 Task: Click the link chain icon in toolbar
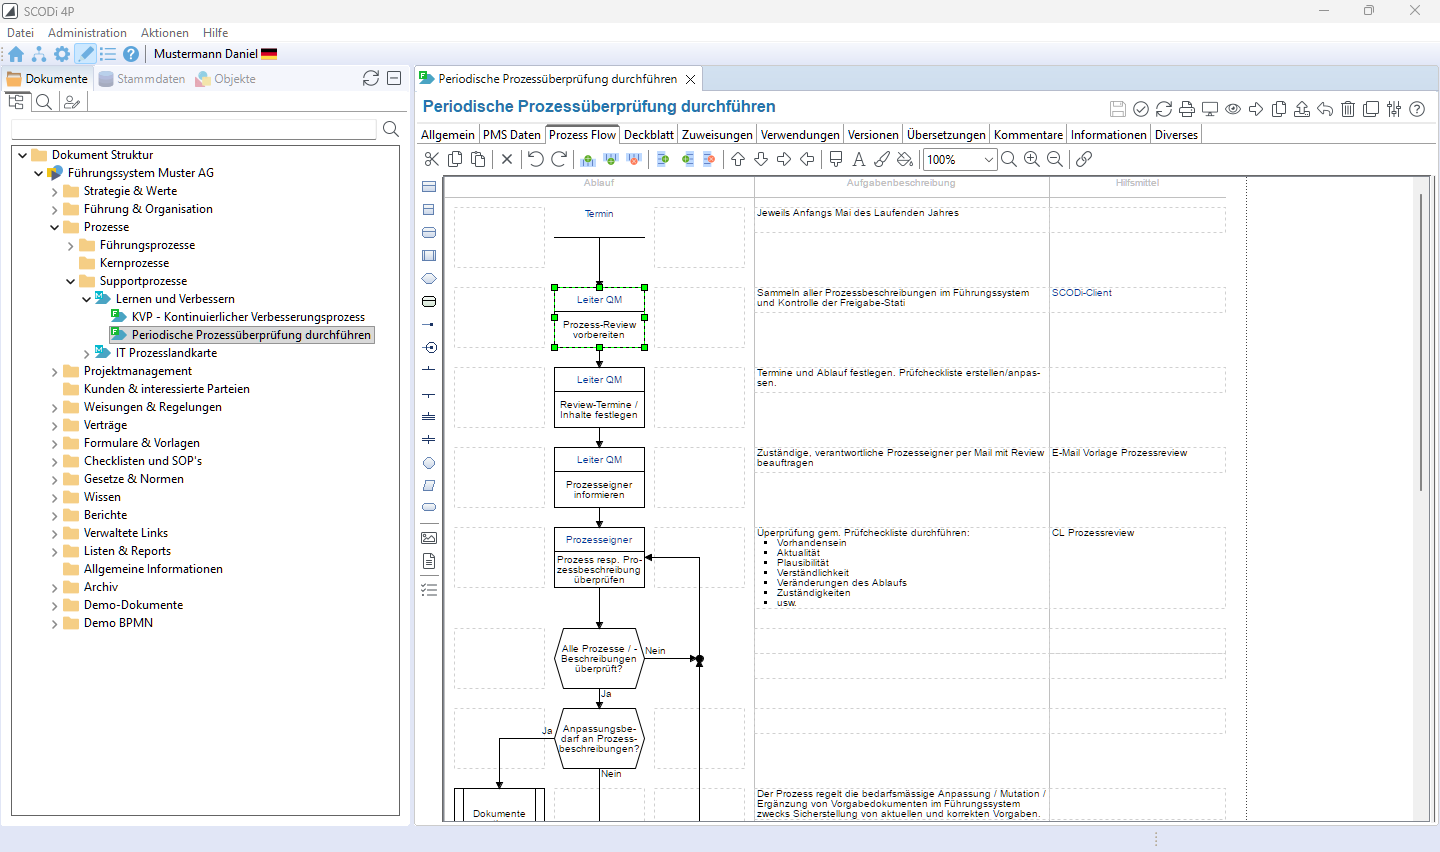click(x=1083, y=159)
